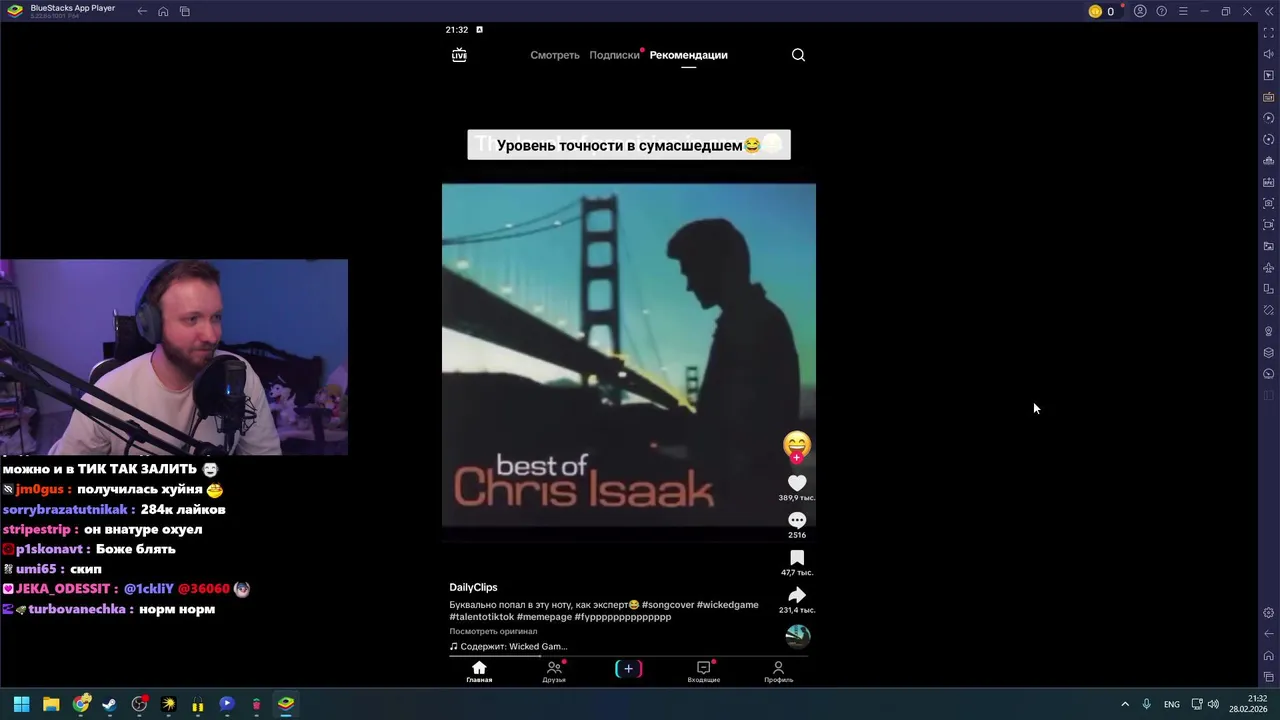Image resolution: width=1280 pixels, height=720 pixels.
Task: Open BlueStacks set location icon
Action: [x=1269, y=332]
